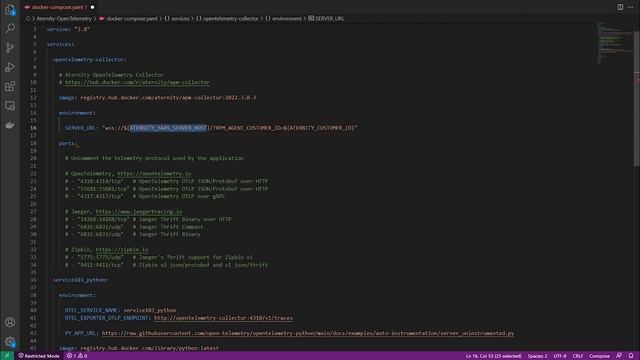Follow the www.jaegertracing.io link

pyautogui.click(x=139, y=212)
